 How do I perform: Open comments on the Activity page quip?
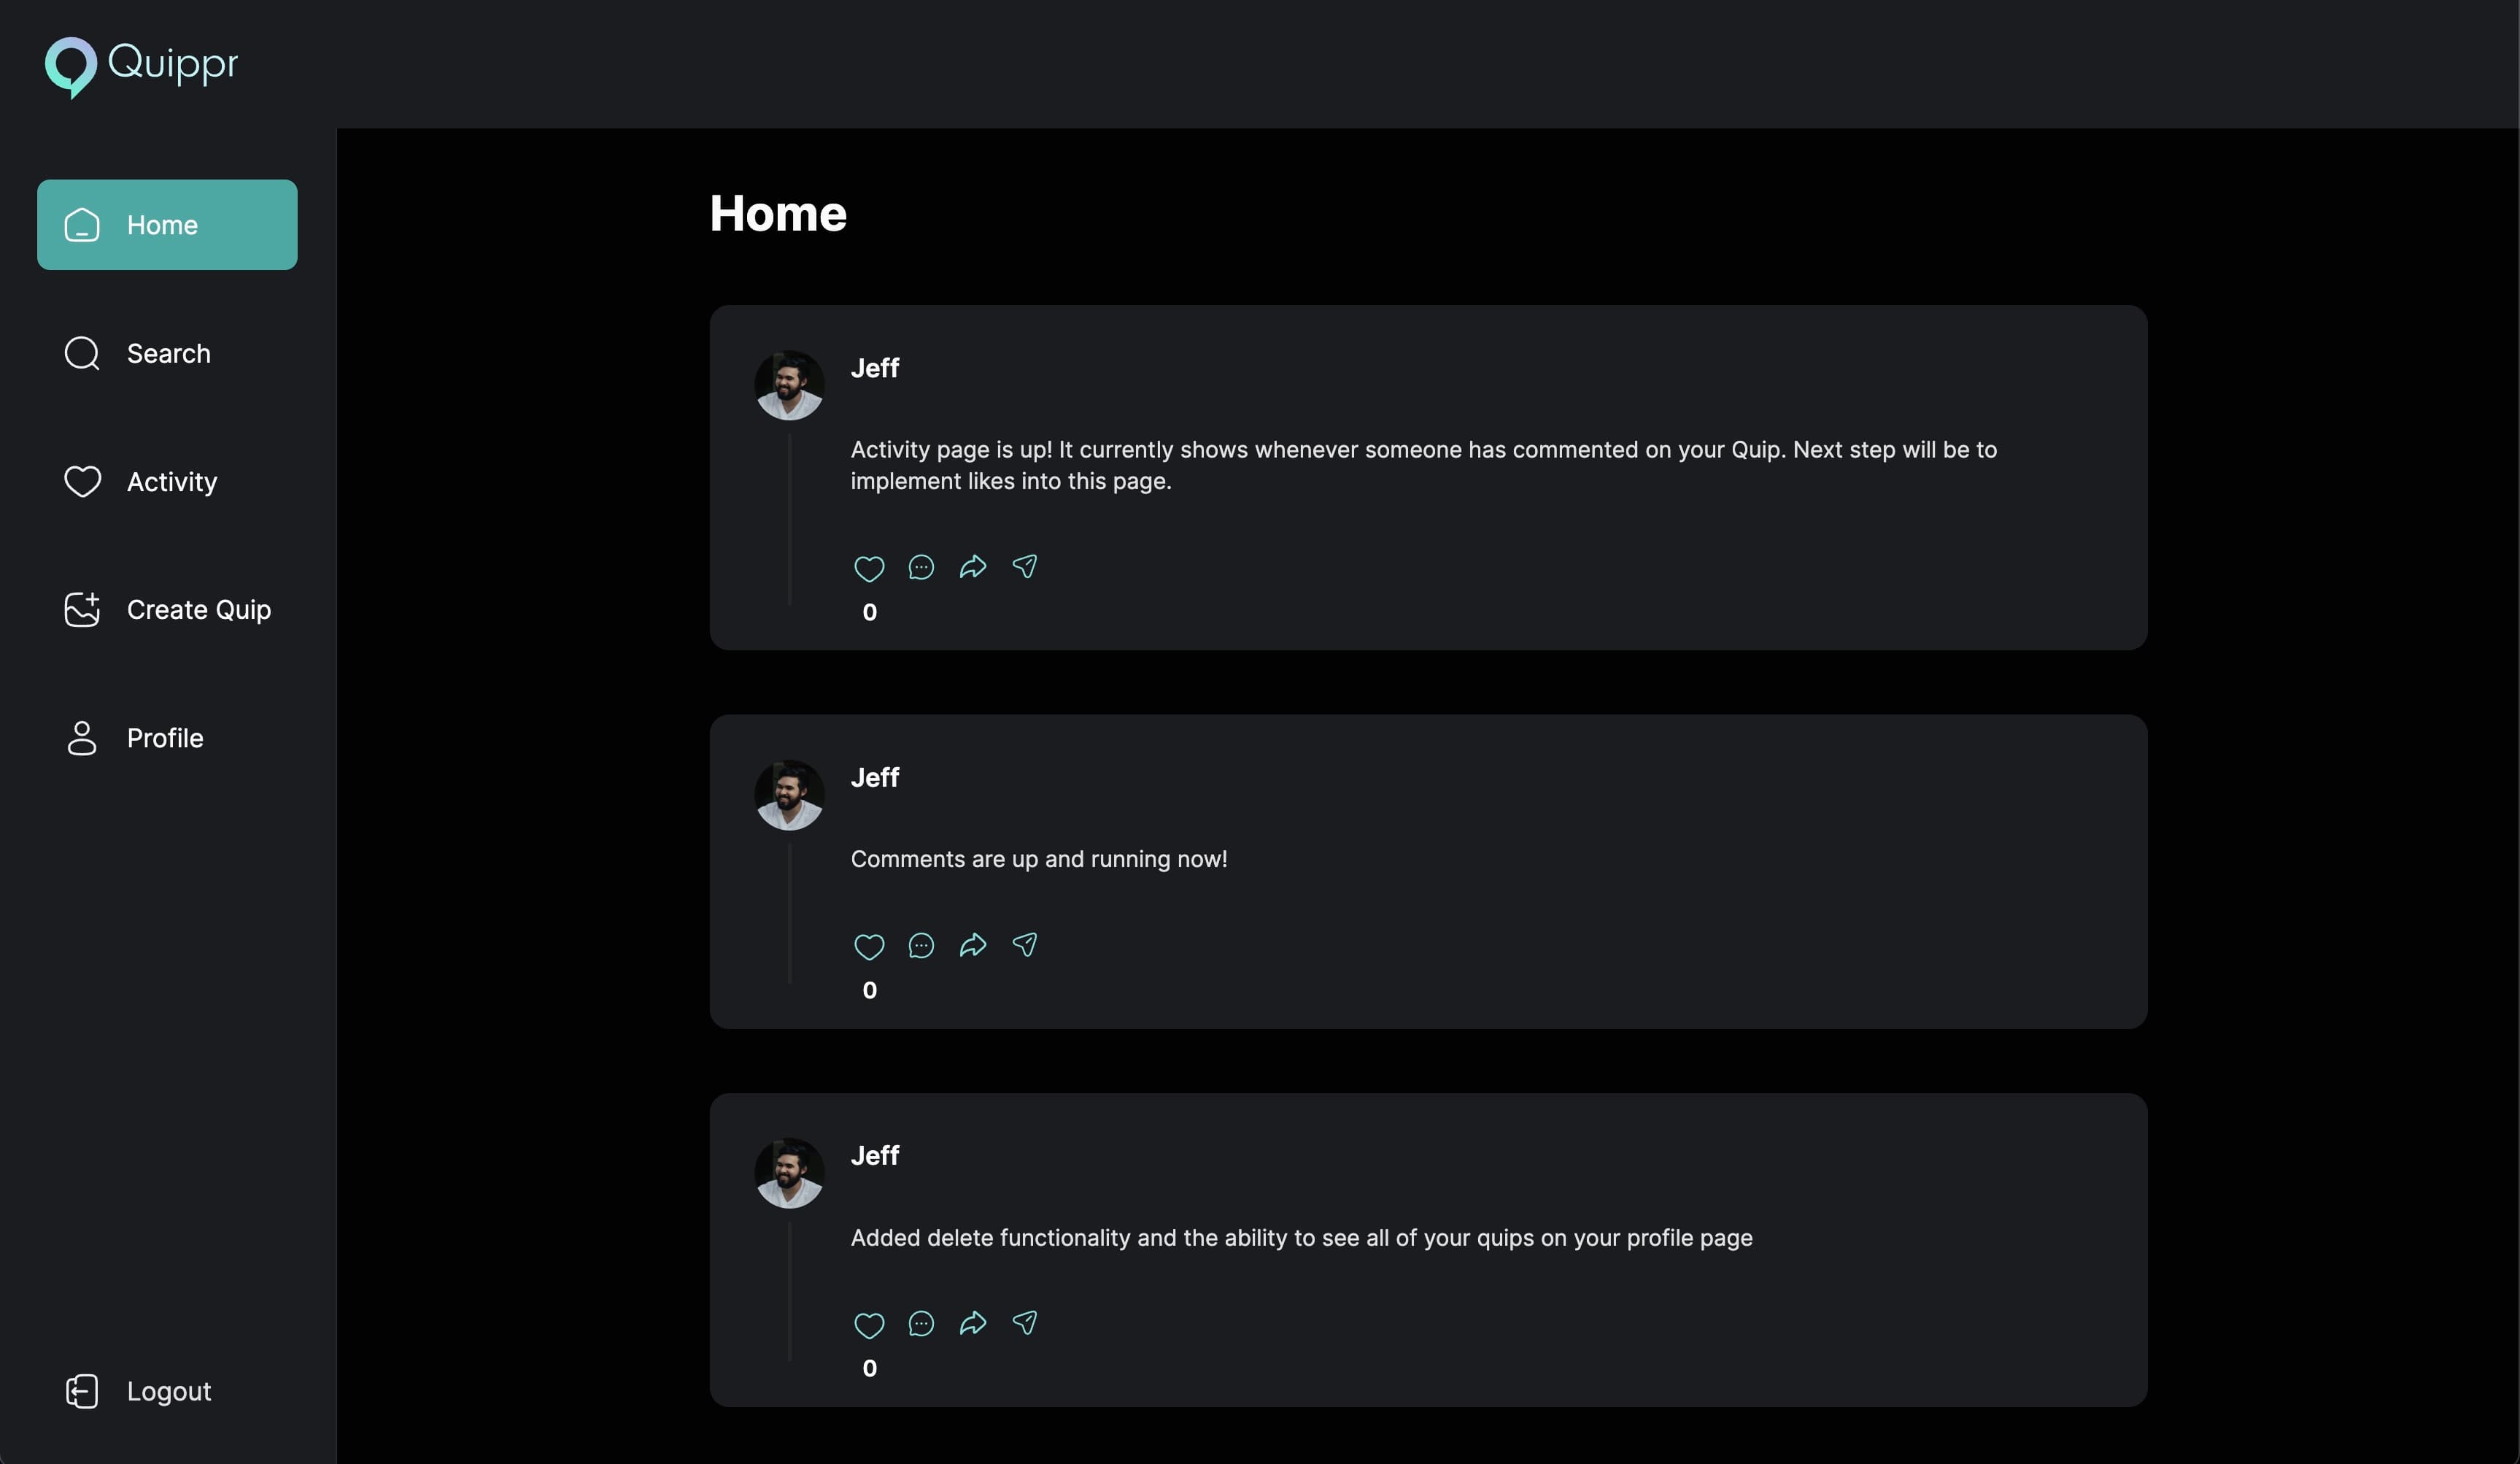(921, 568)
